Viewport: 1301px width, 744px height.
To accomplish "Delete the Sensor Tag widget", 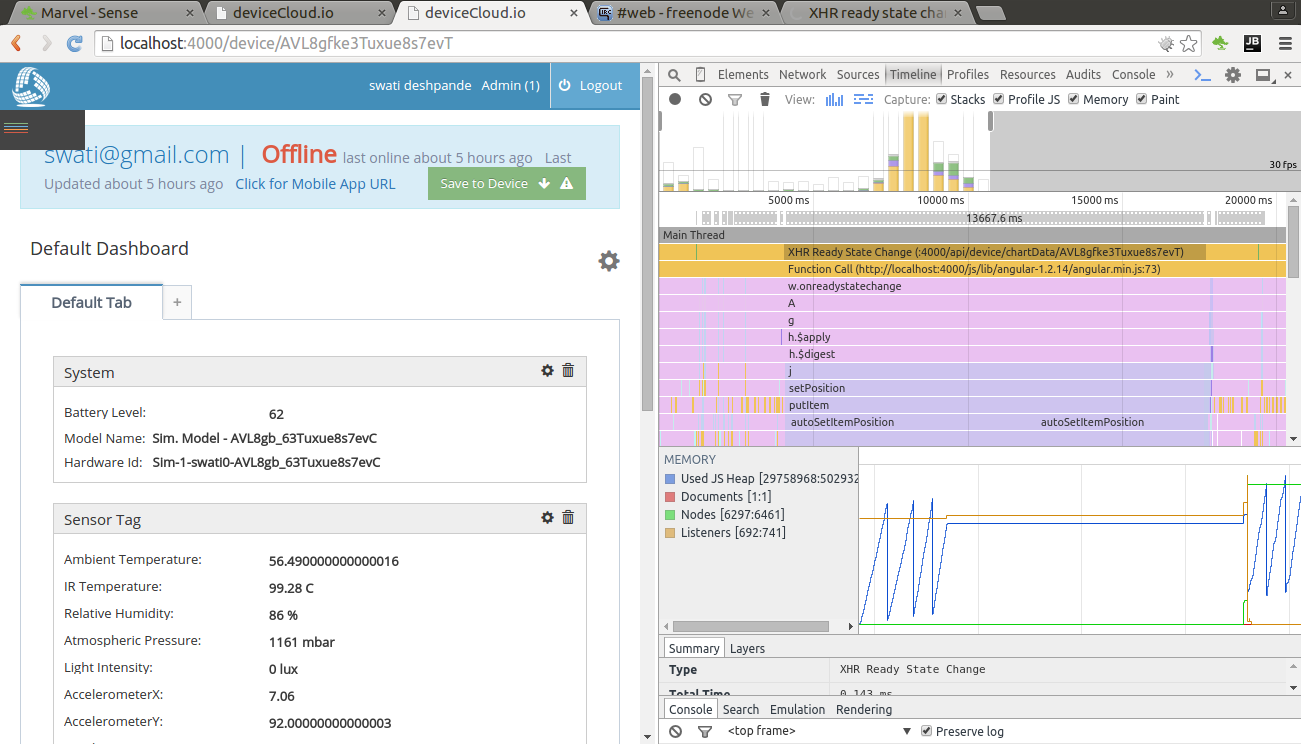I will [x=568, y=518].
